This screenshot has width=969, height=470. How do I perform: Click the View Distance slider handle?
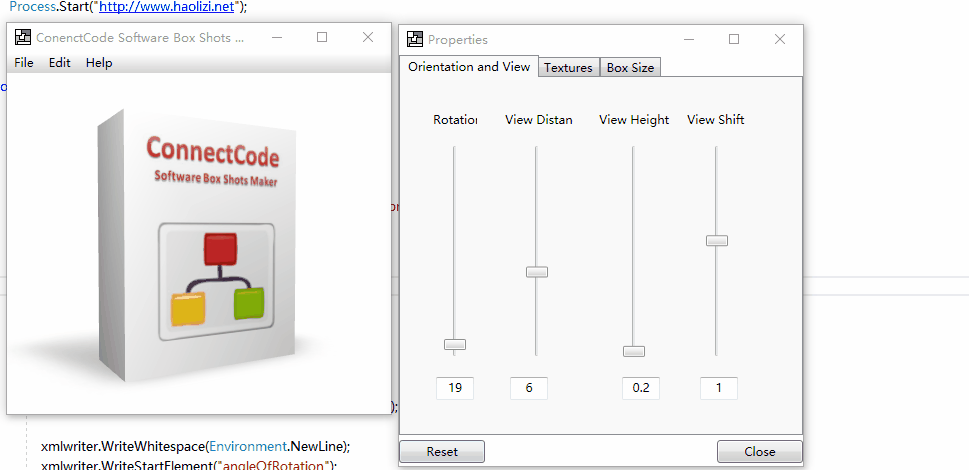pos(536,272)
